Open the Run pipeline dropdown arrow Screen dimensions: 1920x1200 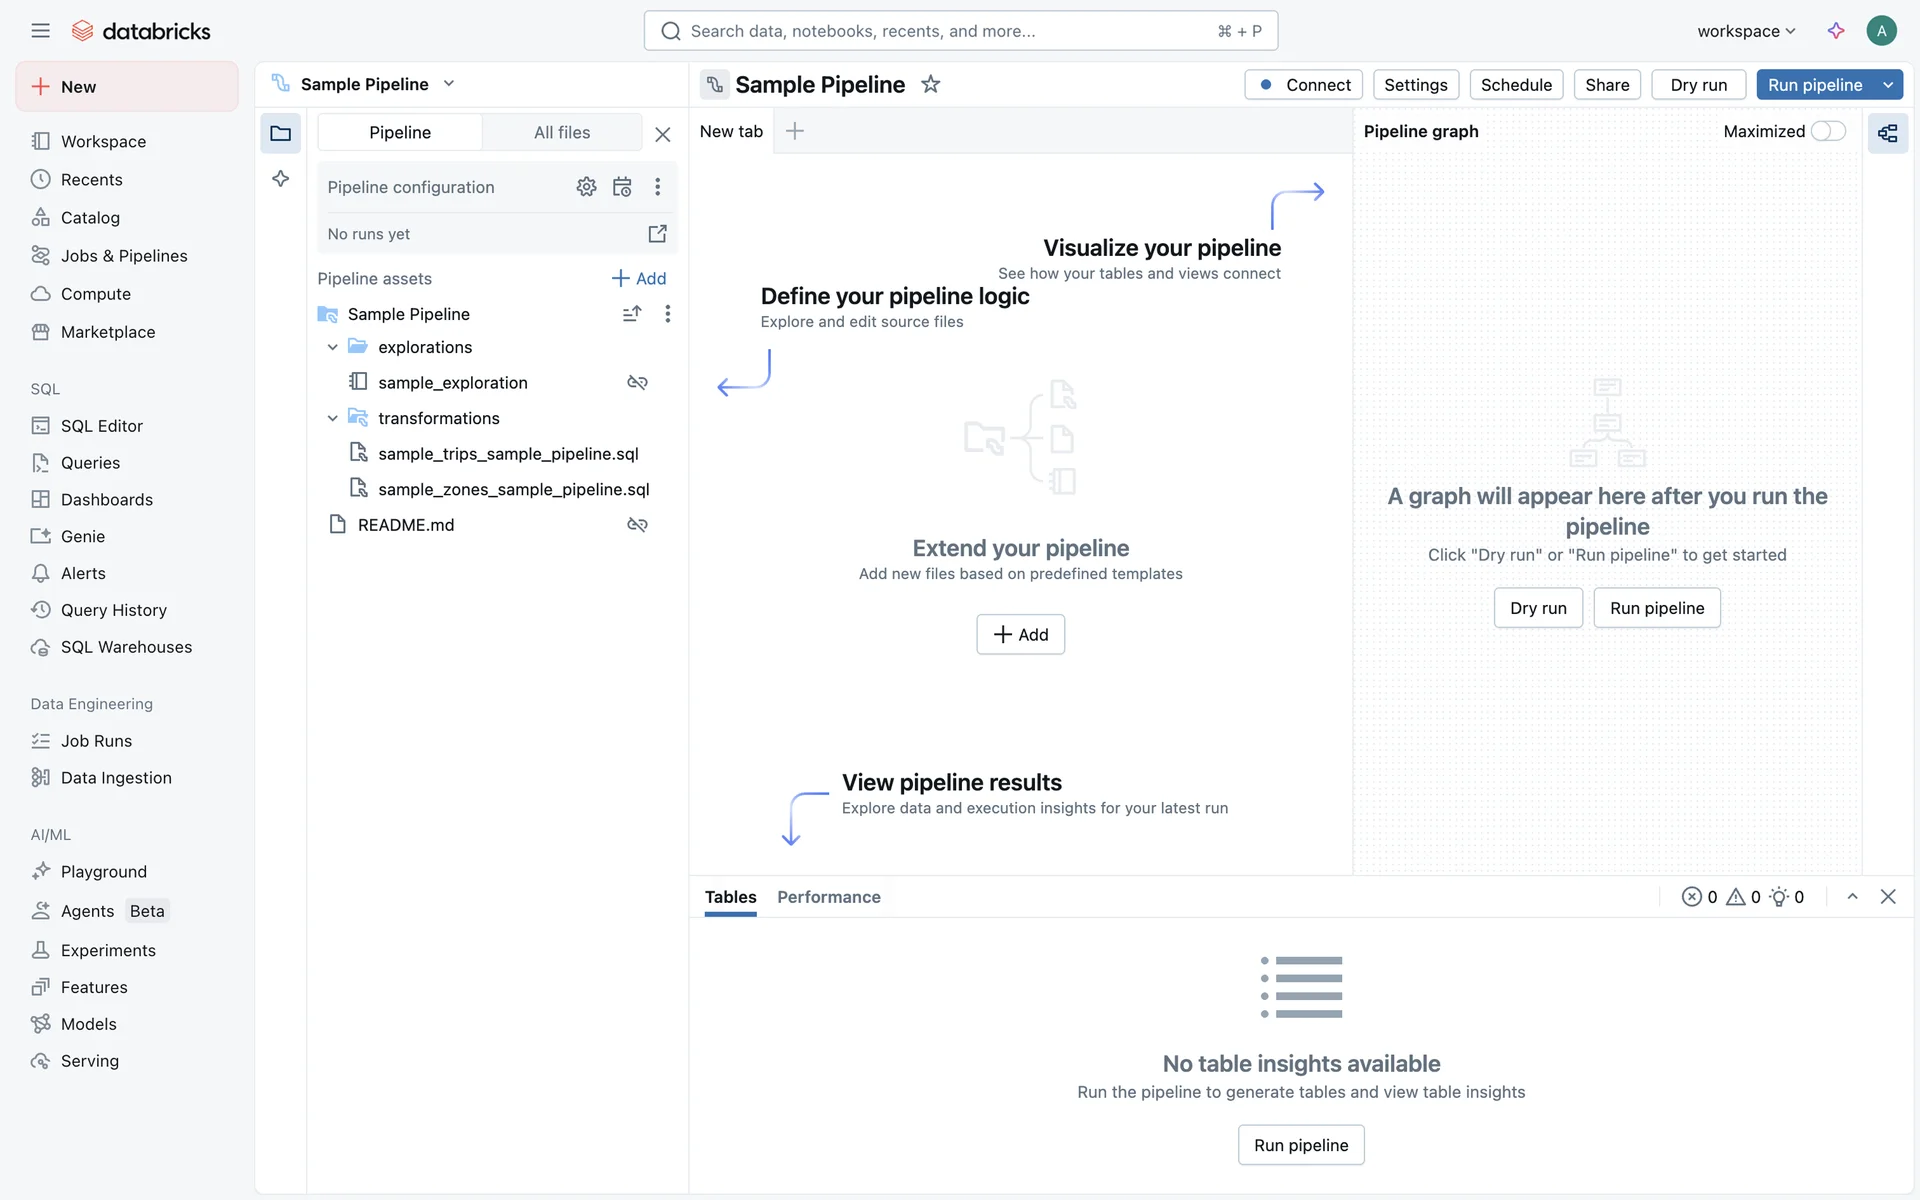(1888, 85)
